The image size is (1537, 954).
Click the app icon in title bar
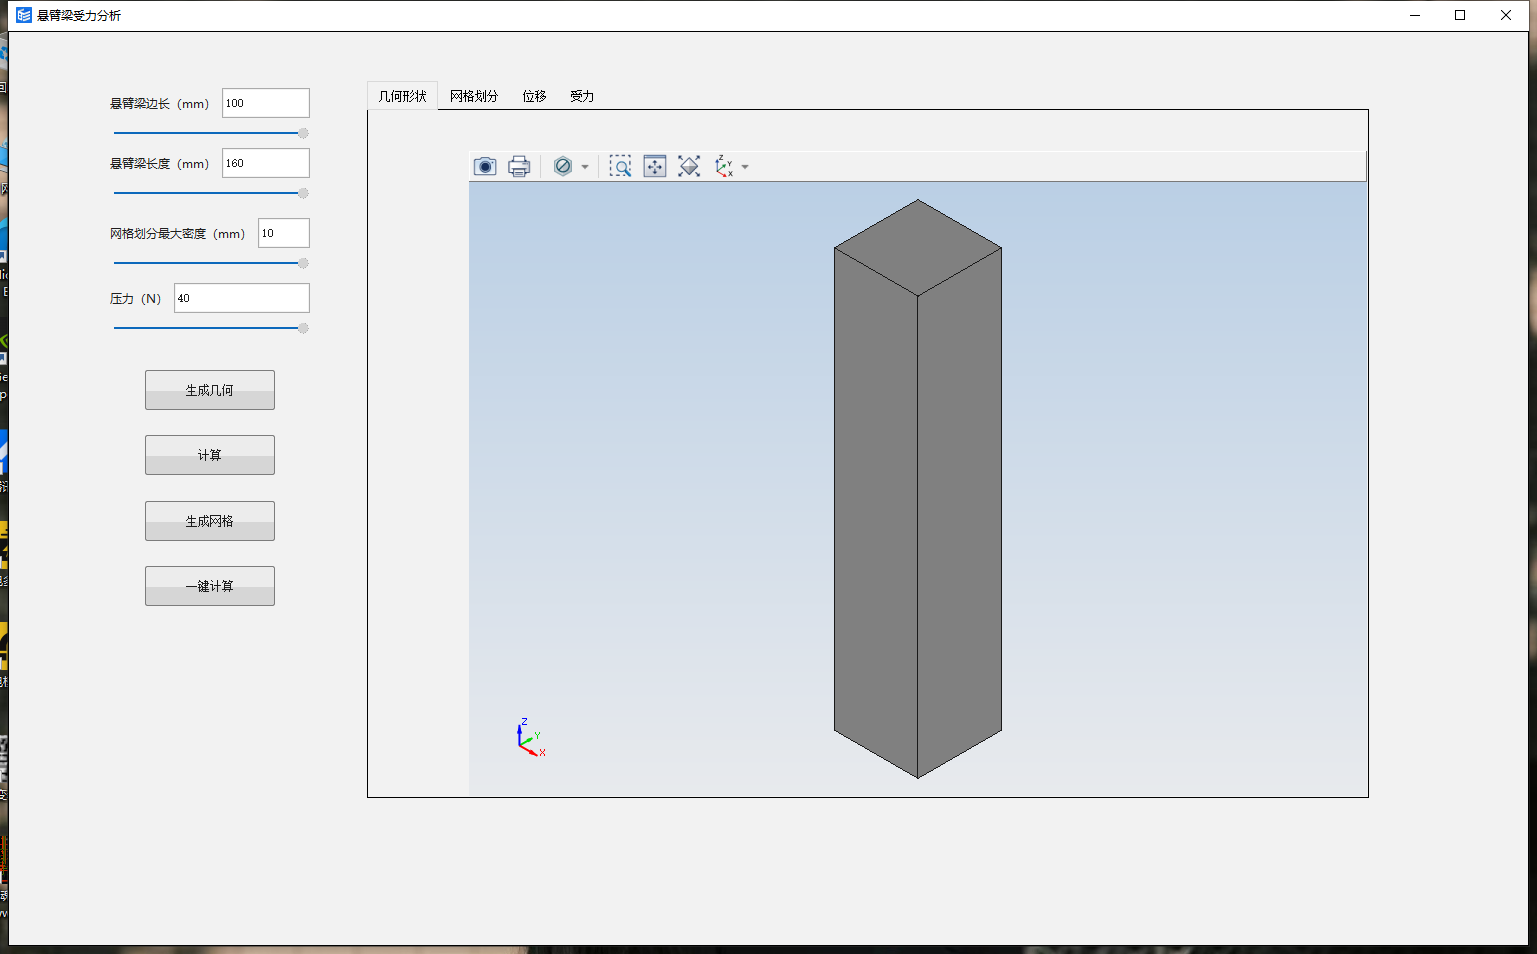24,15
